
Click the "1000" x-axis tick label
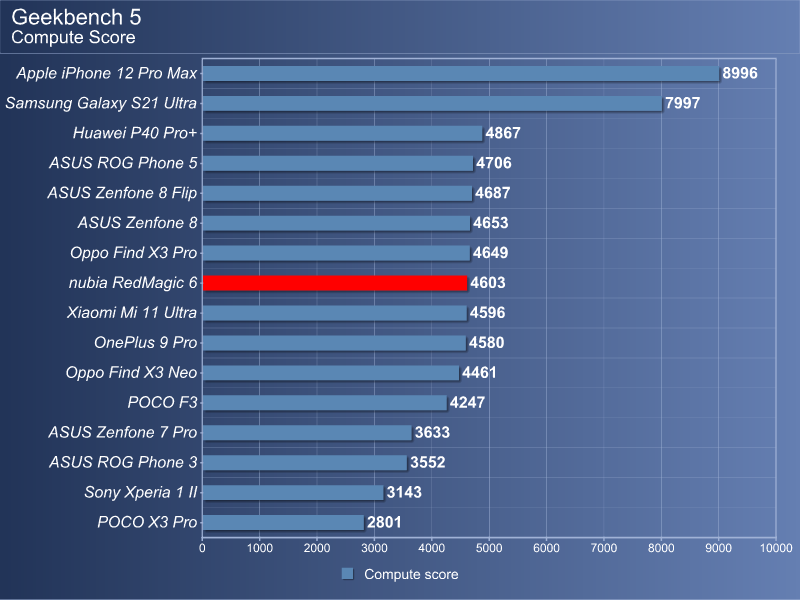coord(260,548)
